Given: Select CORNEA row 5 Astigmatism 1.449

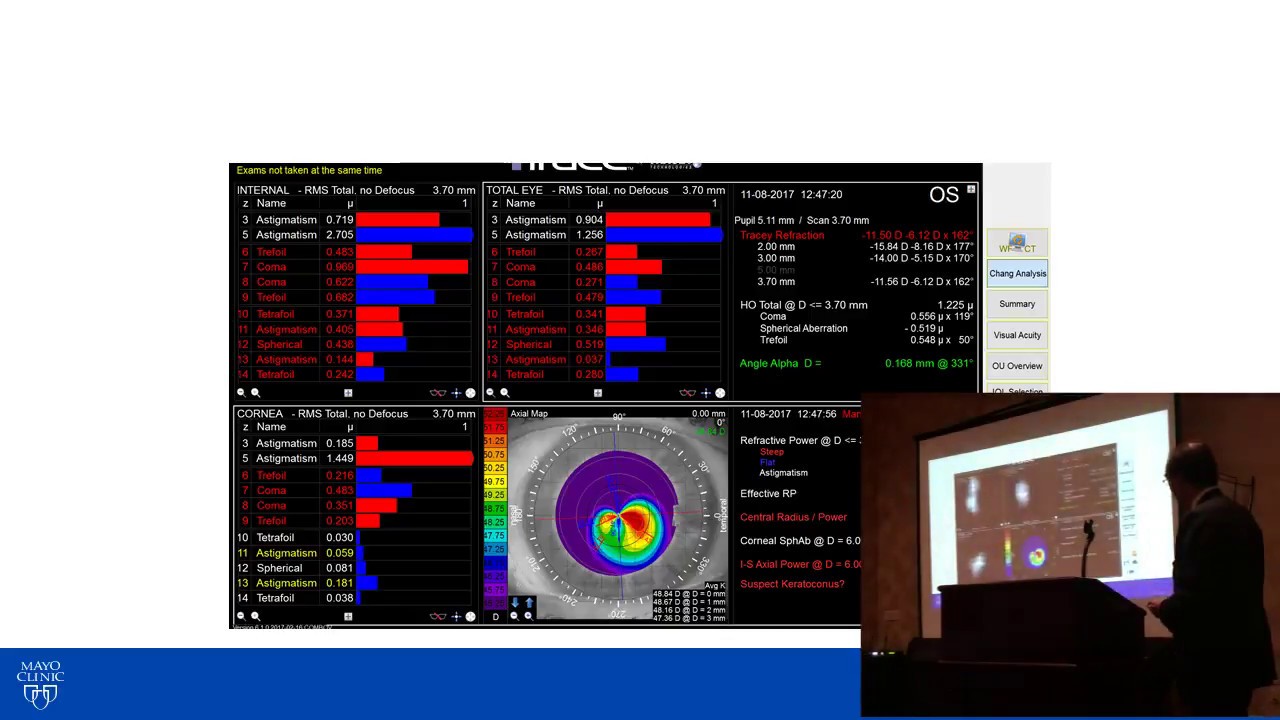Looking at the screenshot, I should (355, 458).
